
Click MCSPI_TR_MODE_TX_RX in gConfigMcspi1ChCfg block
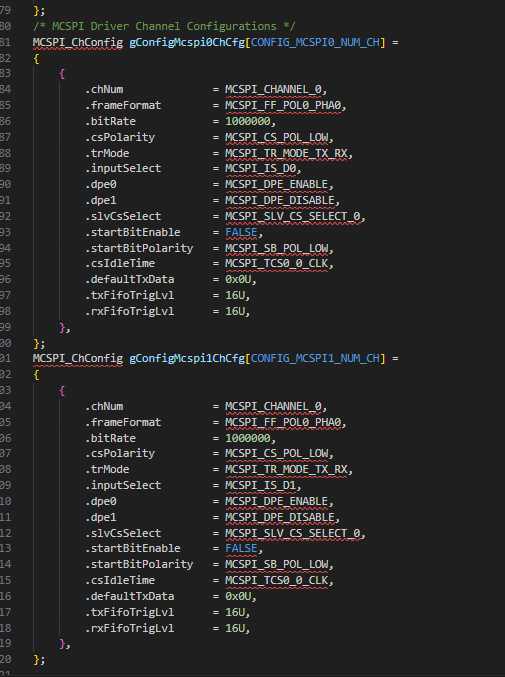coord(286,469)
